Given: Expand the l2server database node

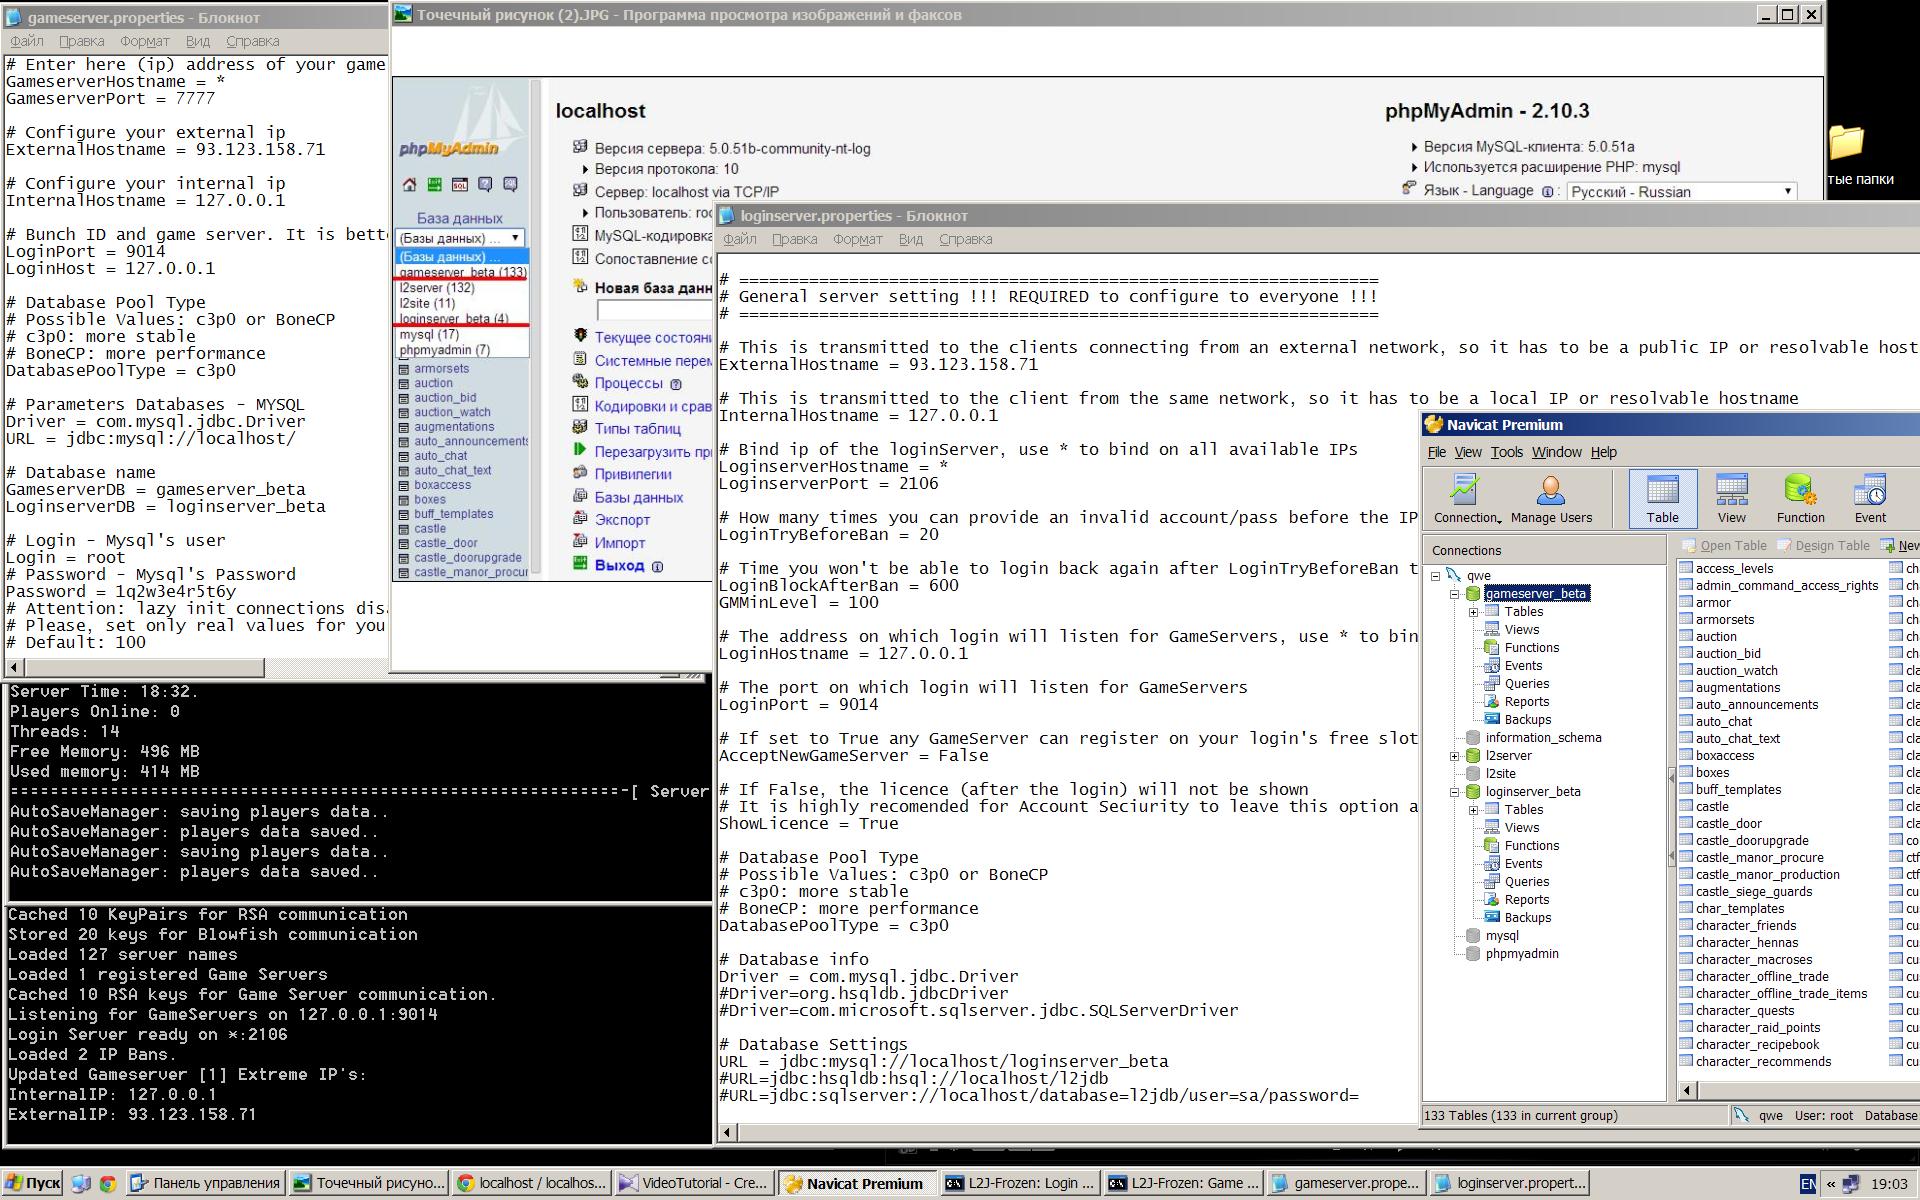Looking at the screenshot, I should (1455, 756).
